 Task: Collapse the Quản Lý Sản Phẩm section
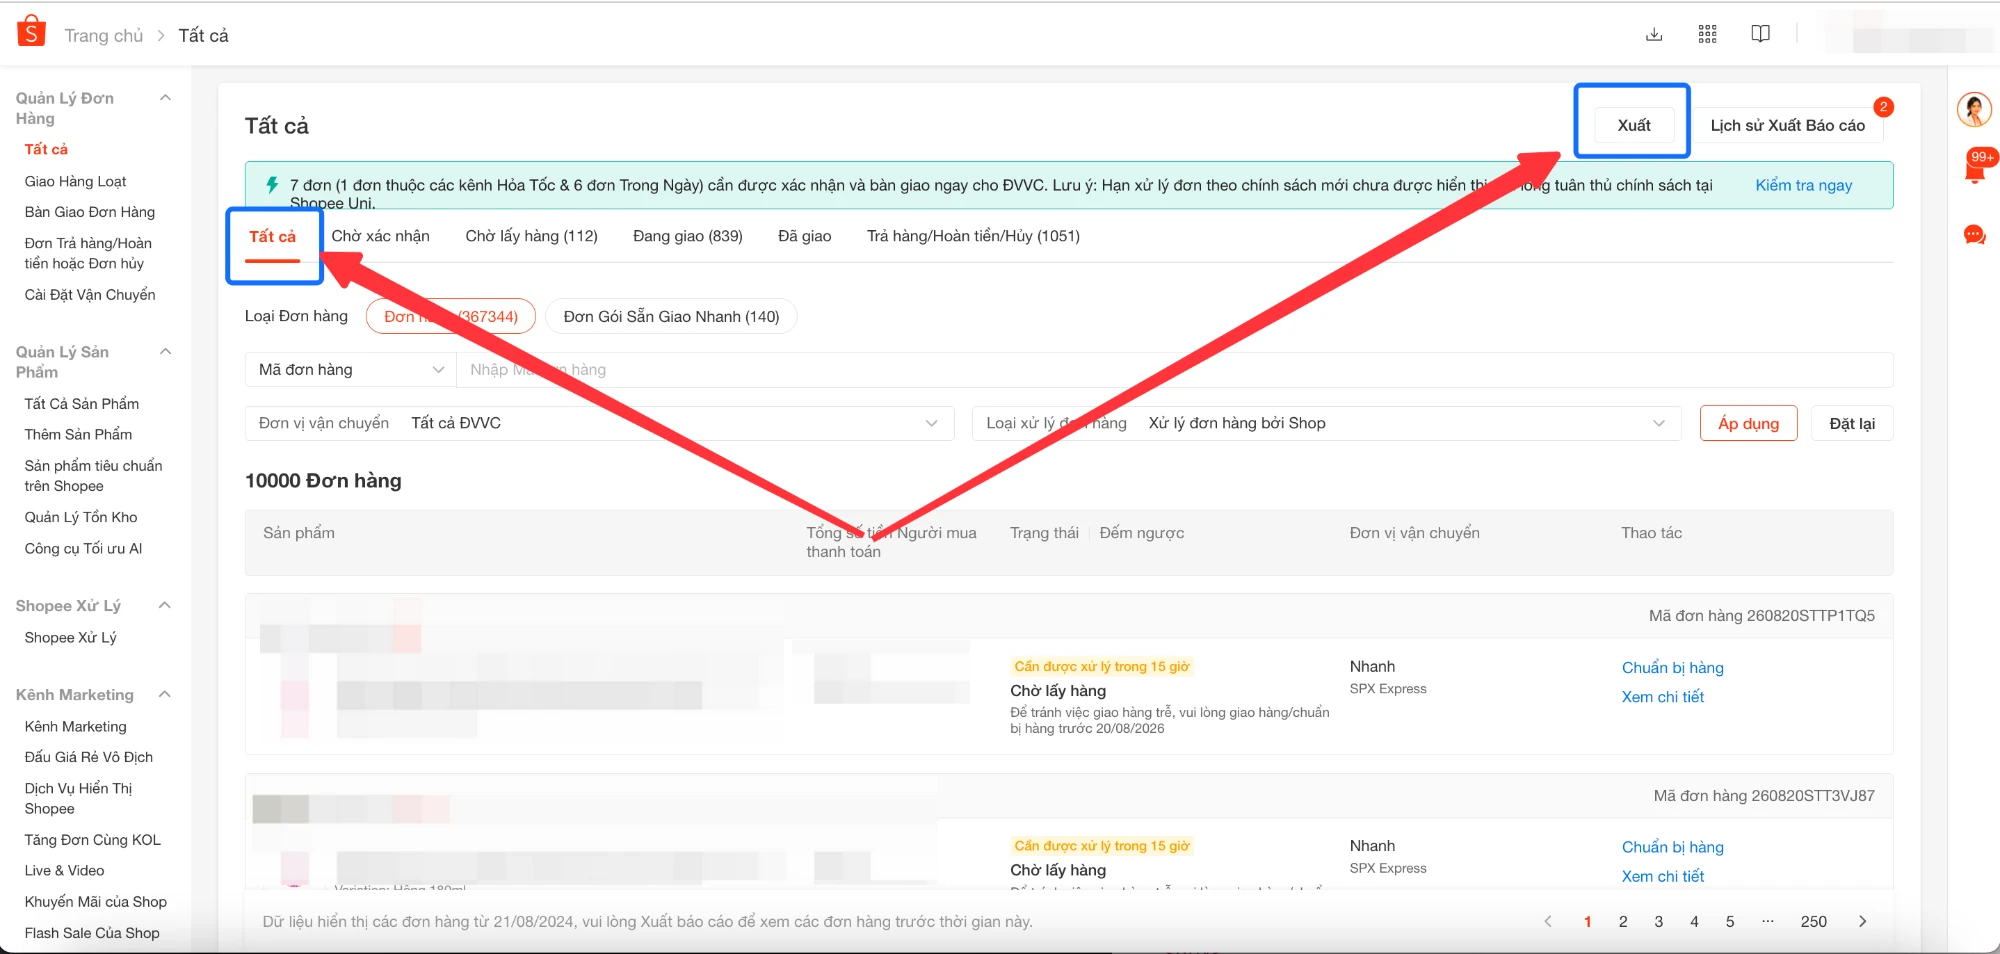pyautogui.click(x=166, y=352)
